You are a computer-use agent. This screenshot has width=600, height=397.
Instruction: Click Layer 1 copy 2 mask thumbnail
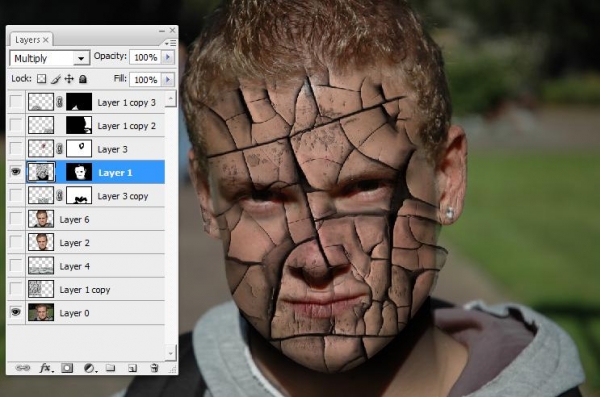[x=79, y=125]
